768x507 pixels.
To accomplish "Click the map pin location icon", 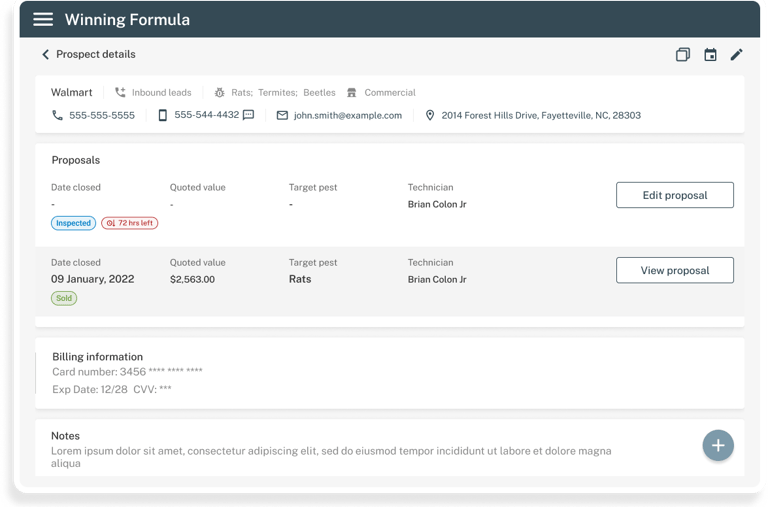I will coord(430,116).
